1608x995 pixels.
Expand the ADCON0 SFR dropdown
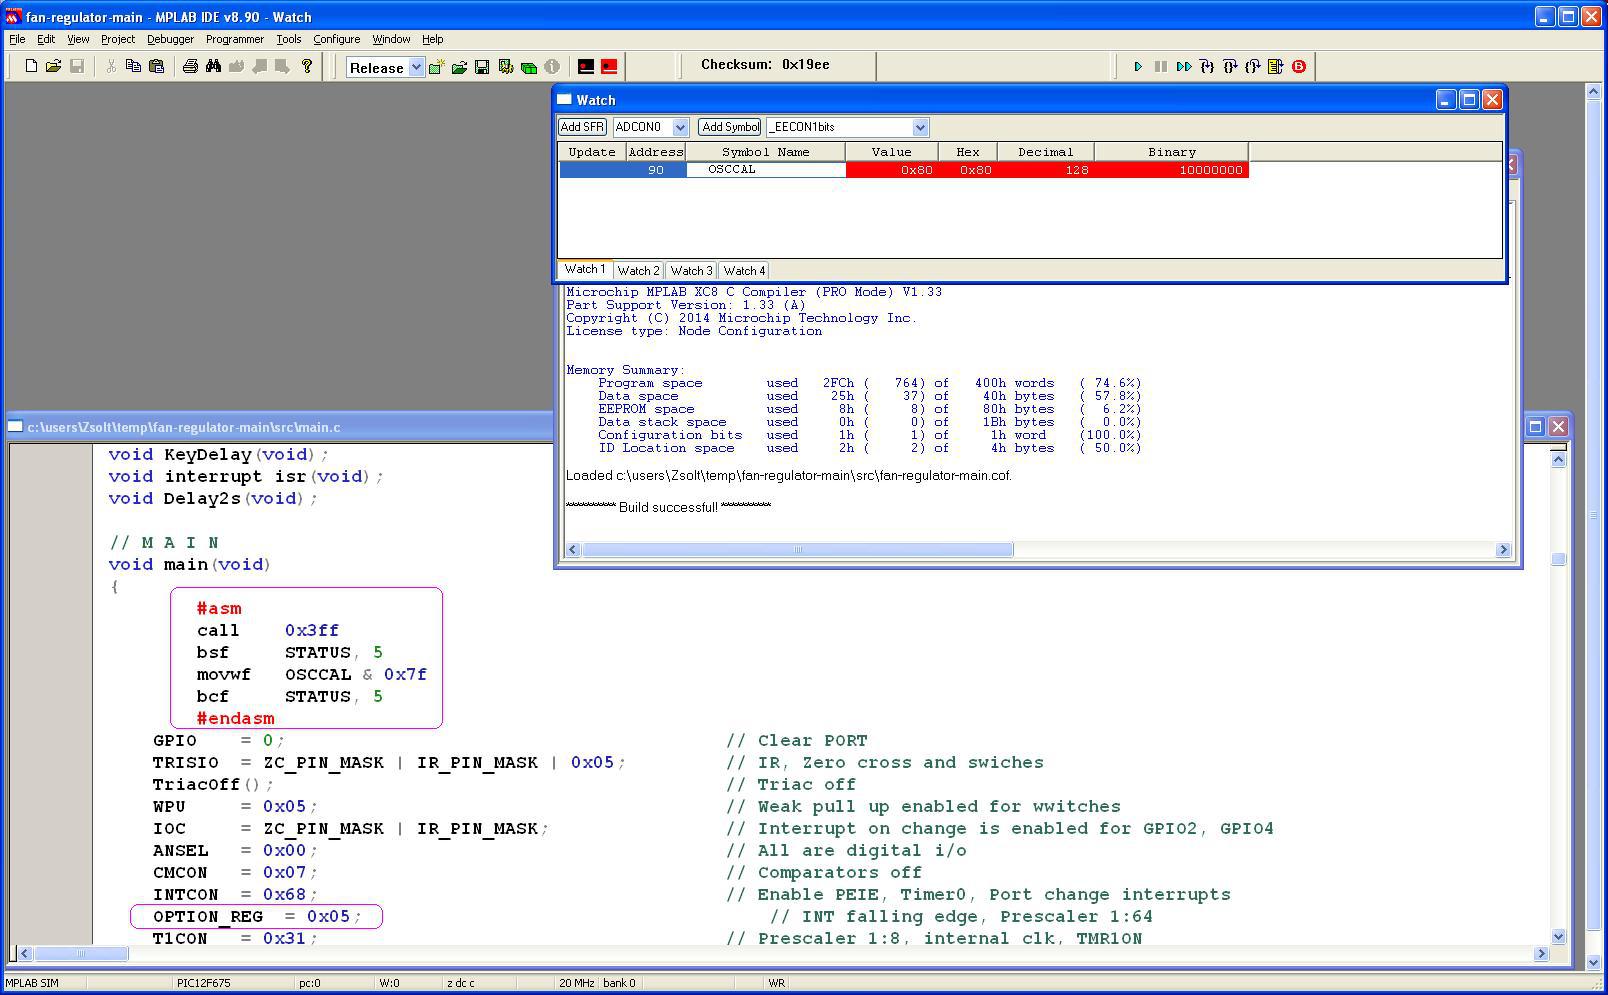pyautogui.click(x=680, y=127)
